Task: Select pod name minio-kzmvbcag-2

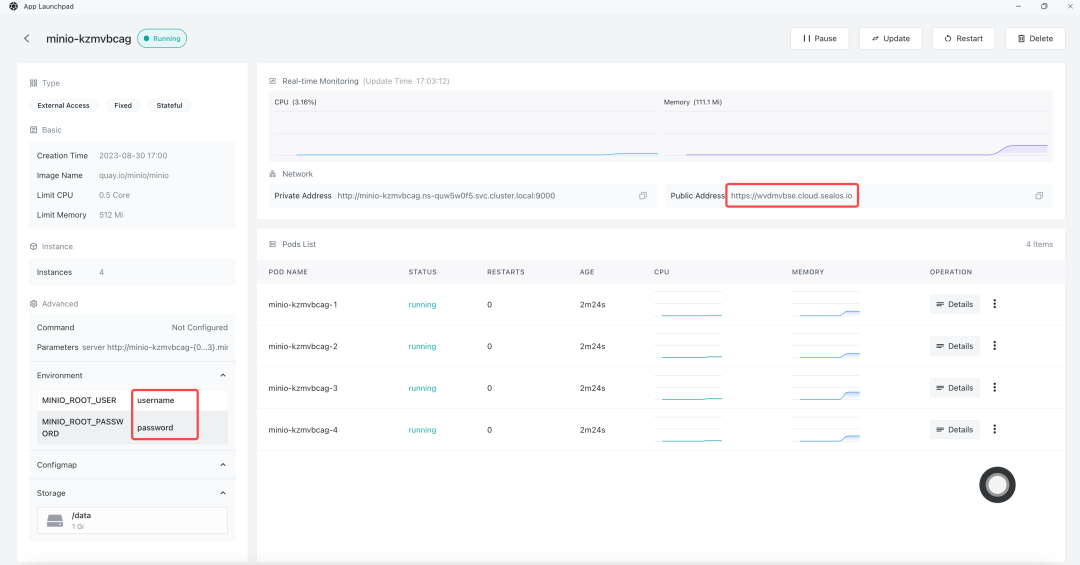Action: click(x=303, y=347)
